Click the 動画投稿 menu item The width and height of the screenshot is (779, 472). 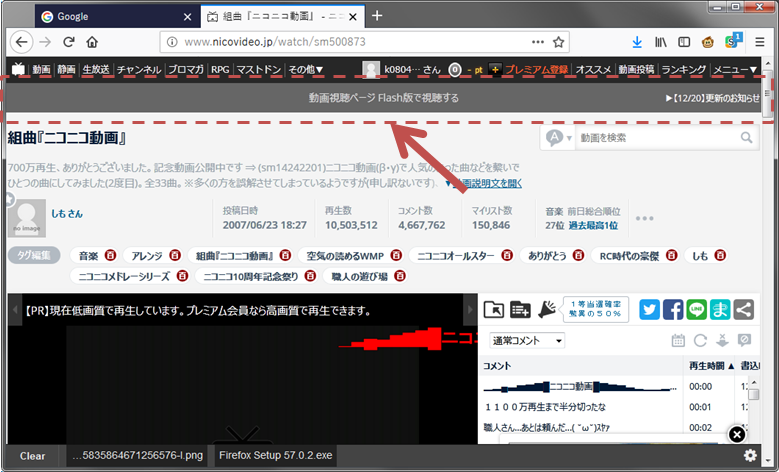tap(636, 70)
